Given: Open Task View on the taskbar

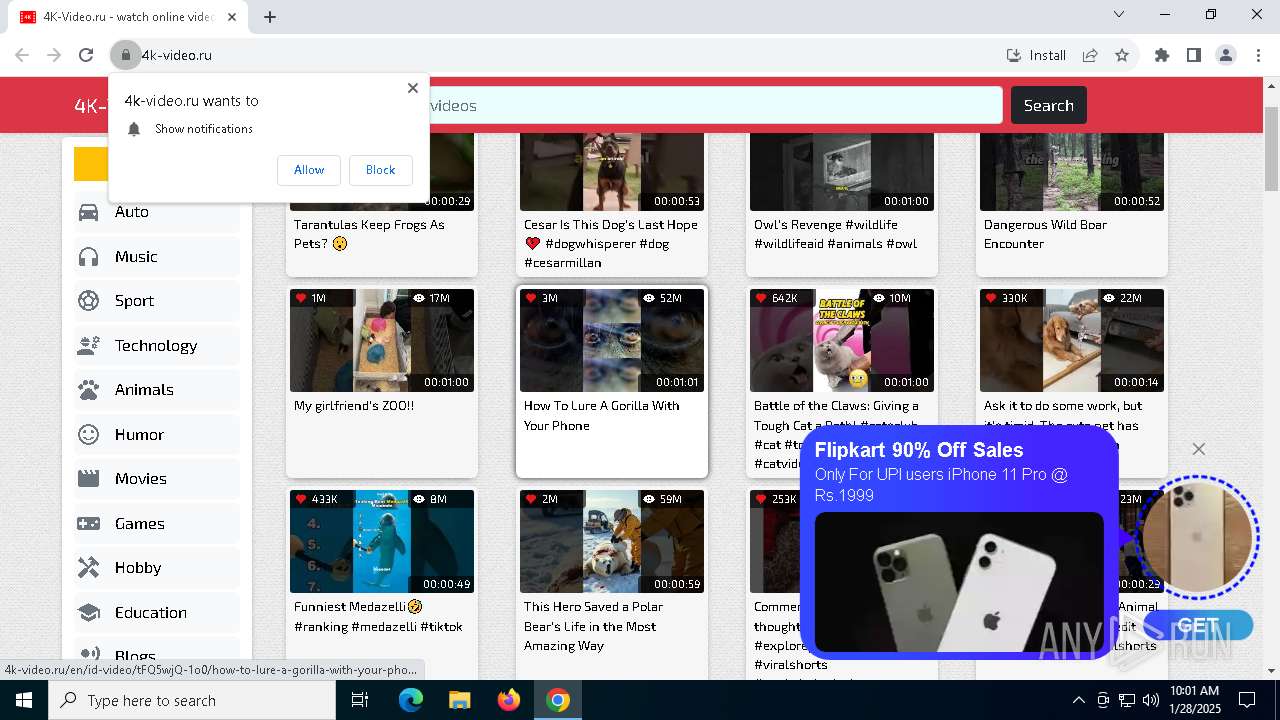Looking at the screenshot, I should pos(360,700).
